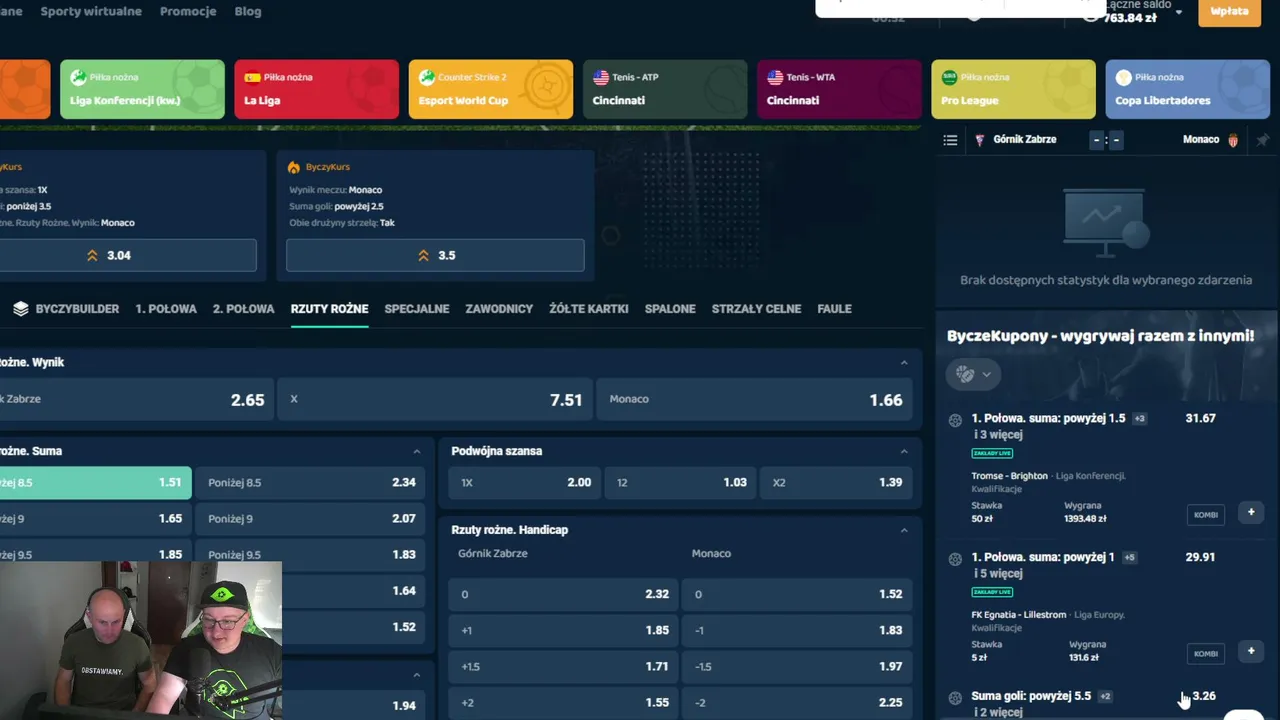
Task: Switch to the Żółte Kartki tab
Action: [x=589, y=309]
